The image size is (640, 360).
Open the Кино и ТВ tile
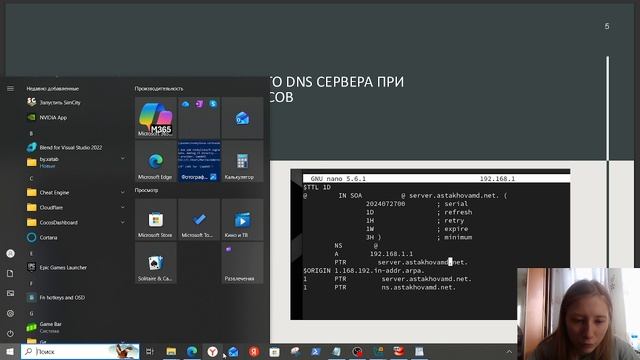(x=242, y=220)
